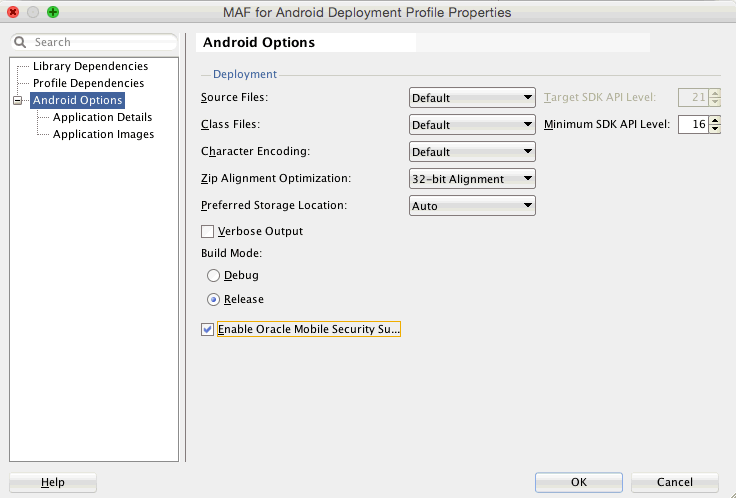Click the Help button
738x498 pixels.
pyautogui.click(x=53, y=482)
